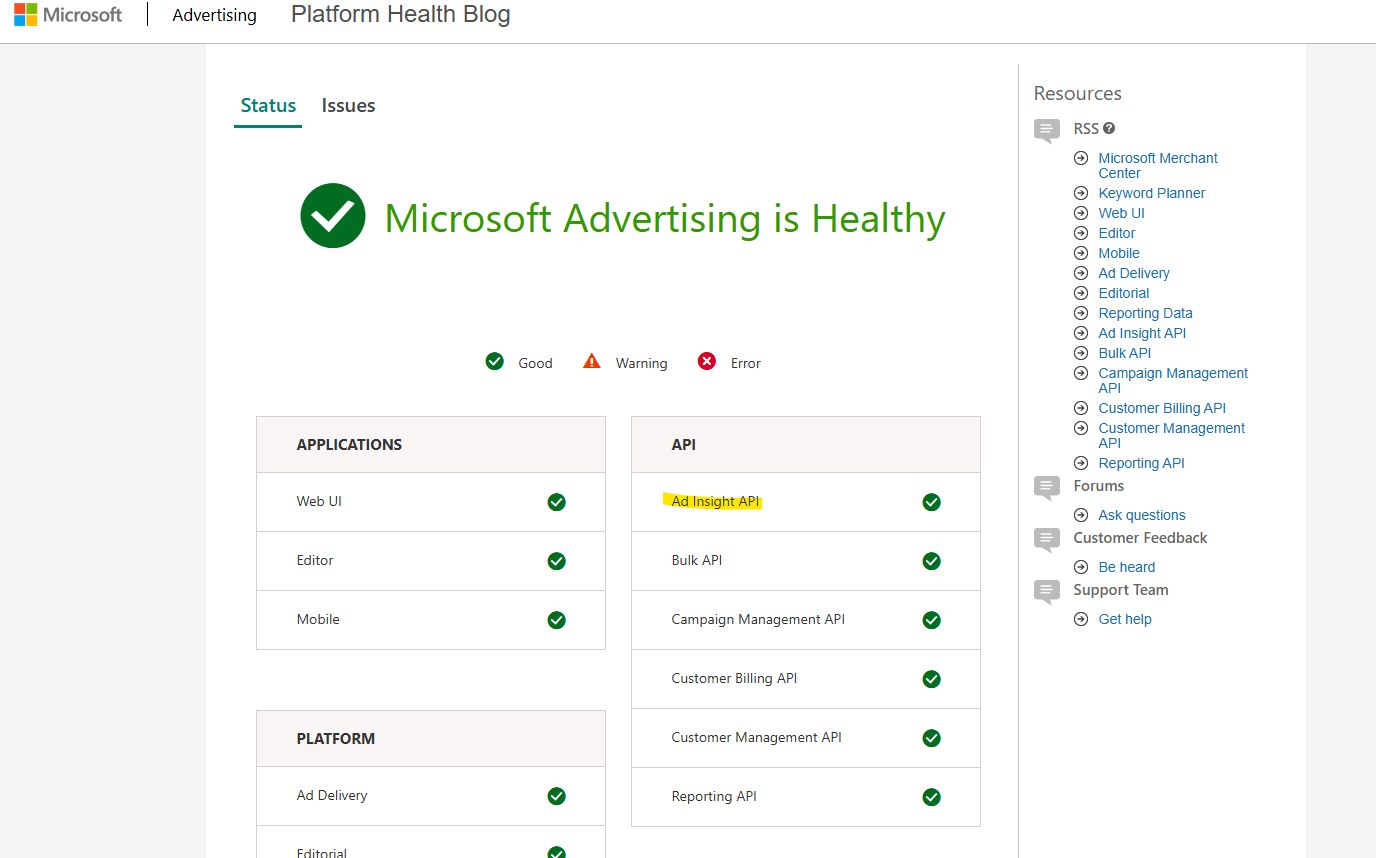Image resolution: width=1376 pixels, height=858 pixels.
Task: Click the large healthy checkmark icon
Action: [x=333, y=216]
